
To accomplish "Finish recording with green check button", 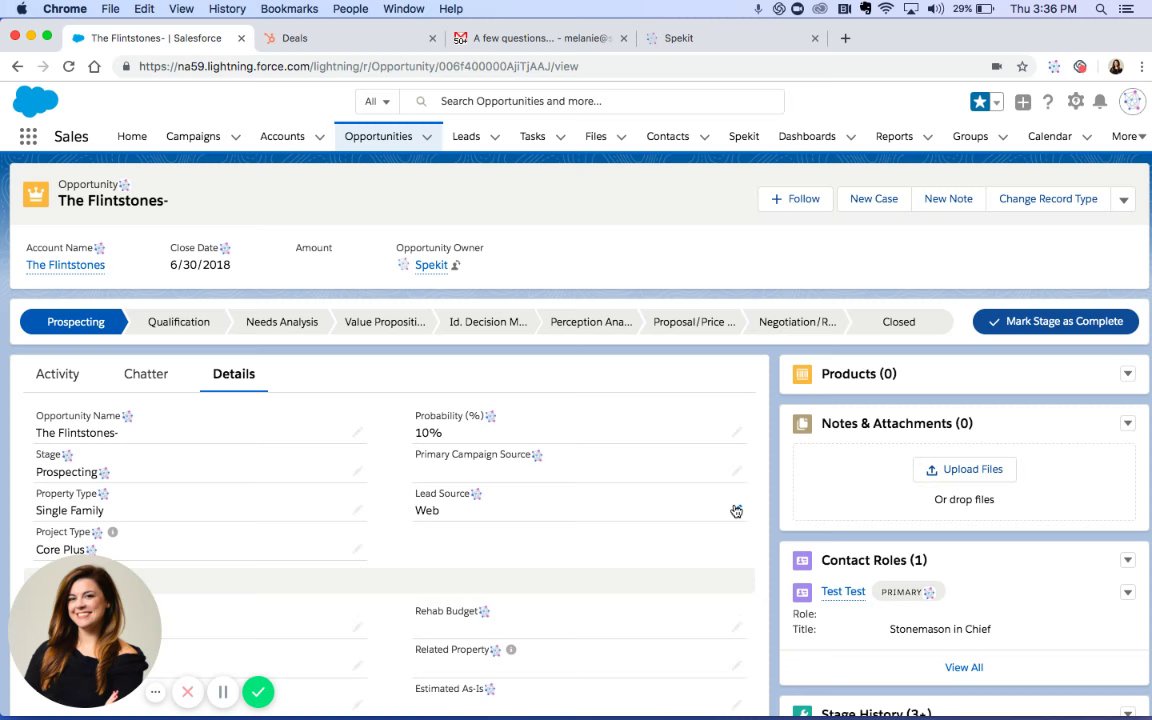I will click(258, 692).
